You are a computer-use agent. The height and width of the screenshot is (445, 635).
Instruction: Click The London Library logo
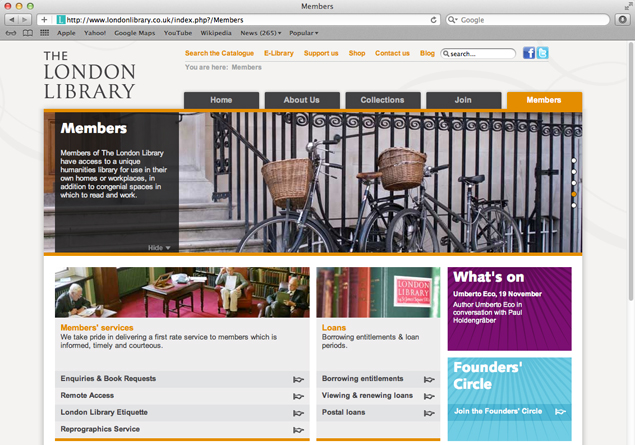pyautogui.click(x=89, y=75)
